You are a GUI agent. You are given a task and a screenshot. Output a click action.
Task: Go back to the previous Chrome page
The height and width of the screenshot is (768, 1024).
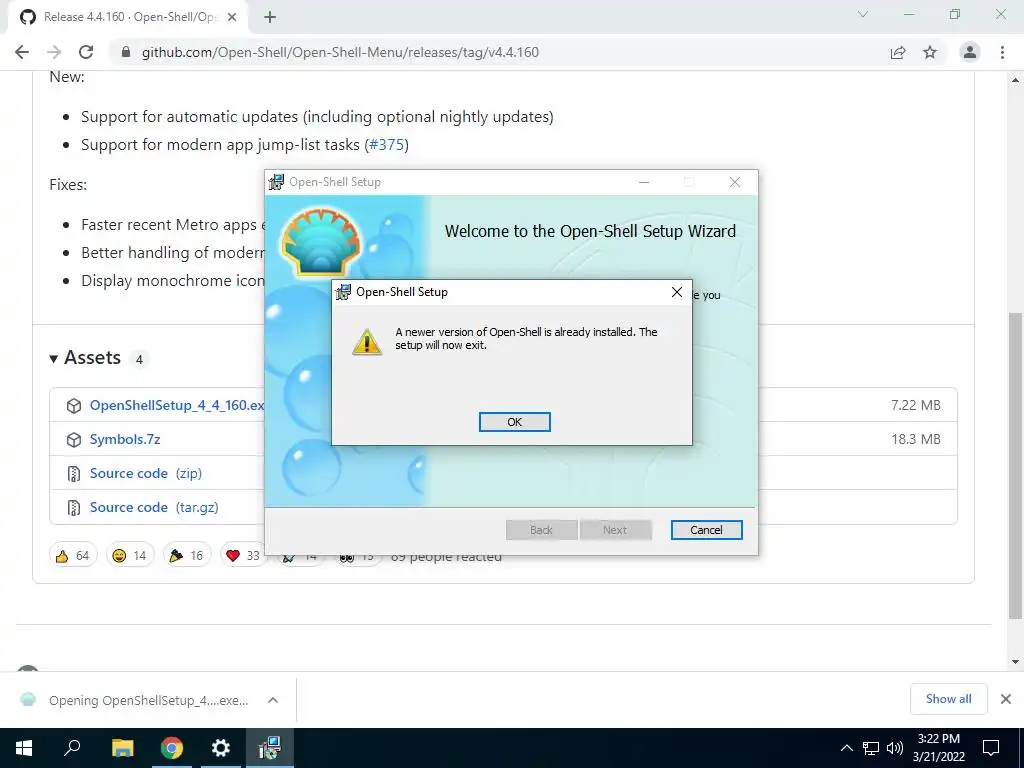click(x=22, y=52)
